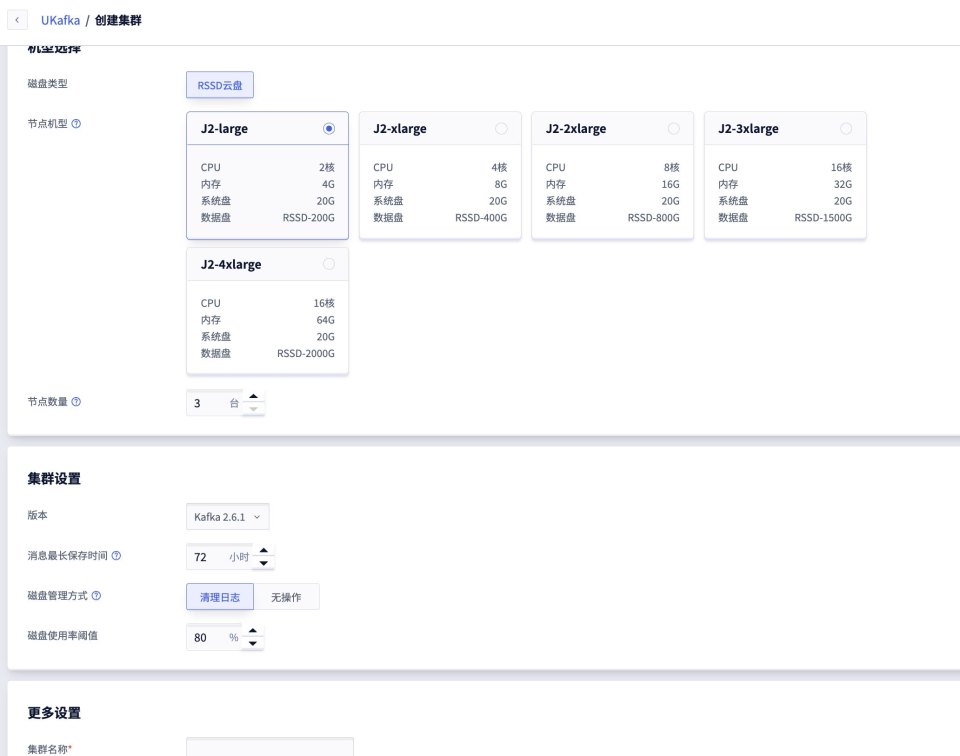
Task: Increase disk usage threshold with up arrow
Action: coord(253,631)
